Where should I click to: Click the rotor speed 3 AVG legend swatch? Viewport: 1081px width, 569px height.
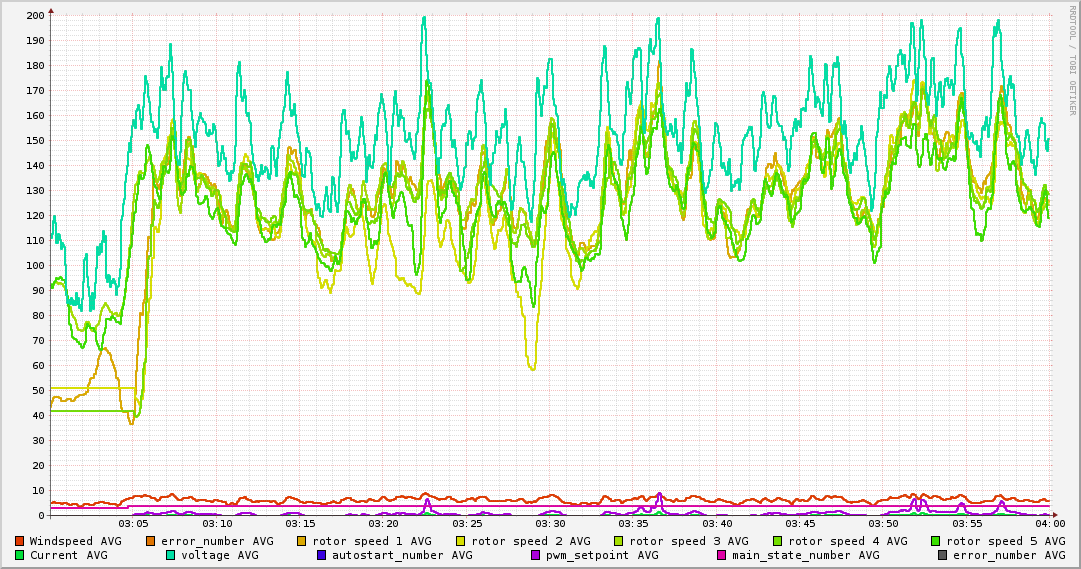pos(618,541)
